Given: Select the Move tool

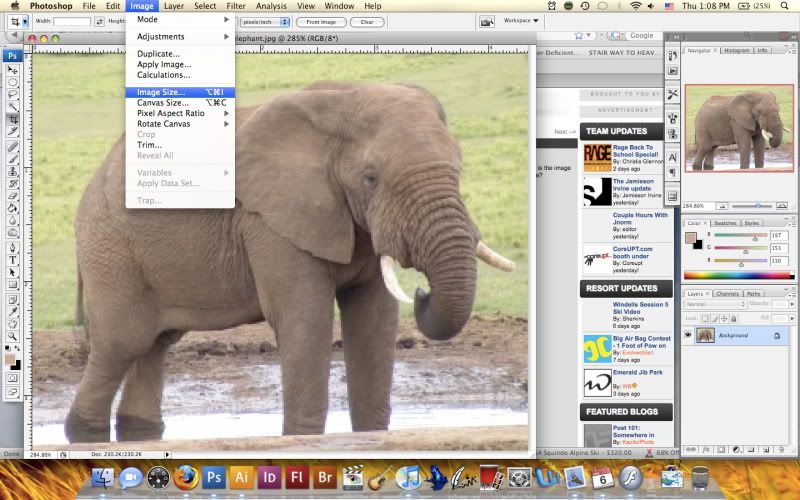Looking at the screenshot, I should [13, 69].
